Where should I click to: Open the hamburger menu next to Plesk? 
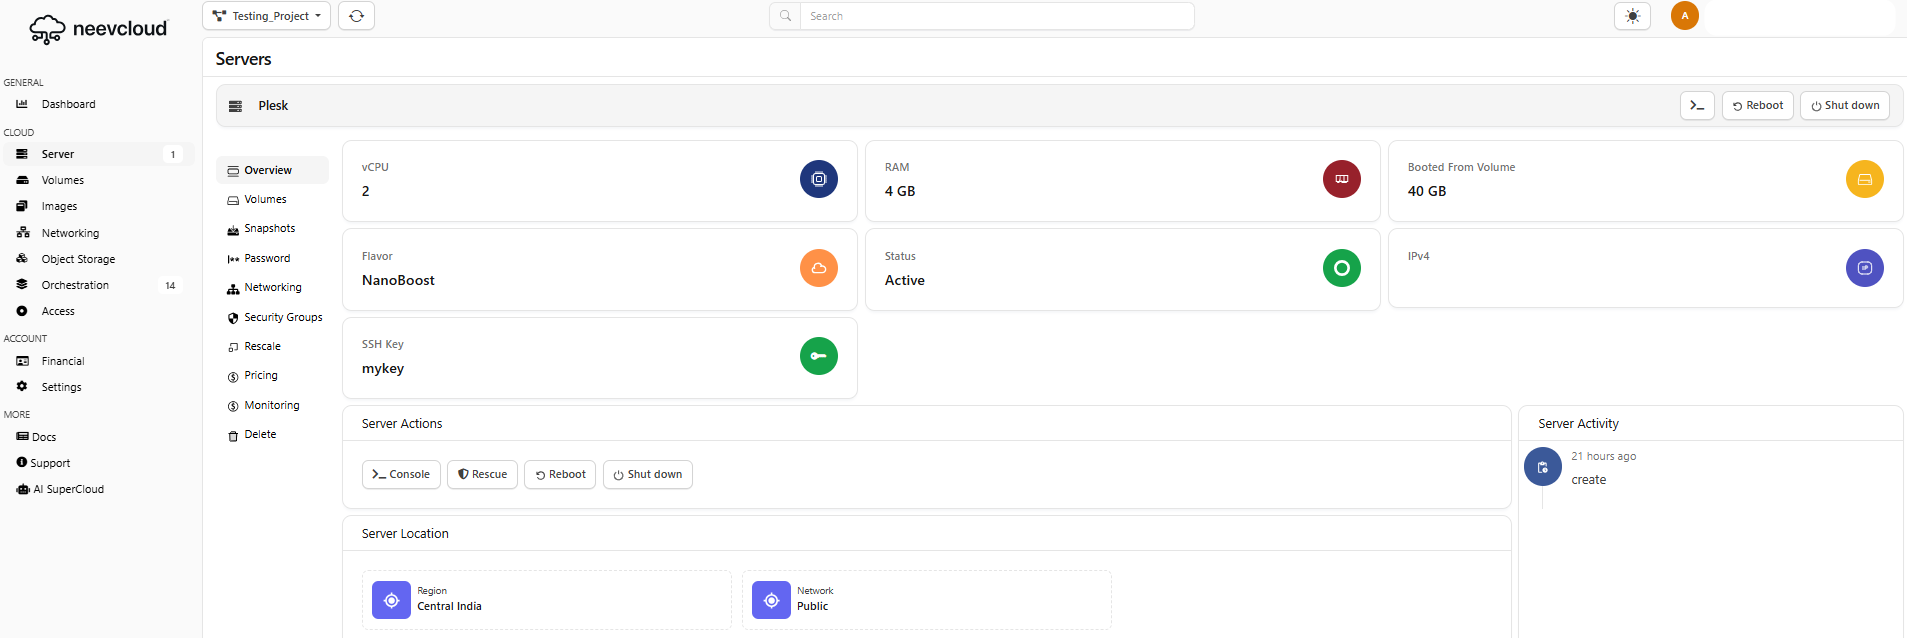click(235, 106)
